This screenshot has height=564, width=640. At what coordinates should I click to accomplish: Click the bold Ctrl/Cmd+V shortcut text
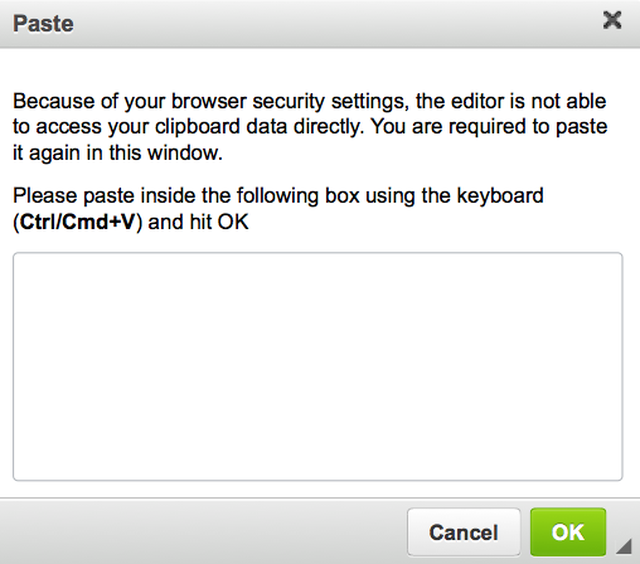(78, 222)
